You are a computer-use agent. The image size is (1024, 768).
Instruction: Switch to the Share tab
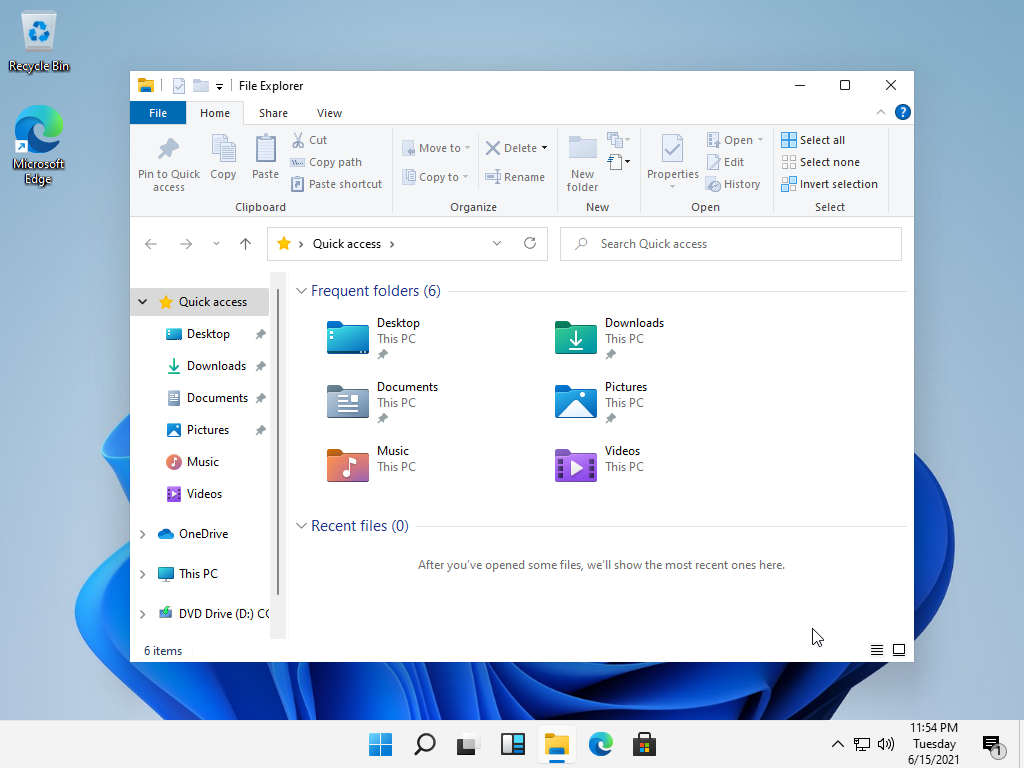point(273,113)
